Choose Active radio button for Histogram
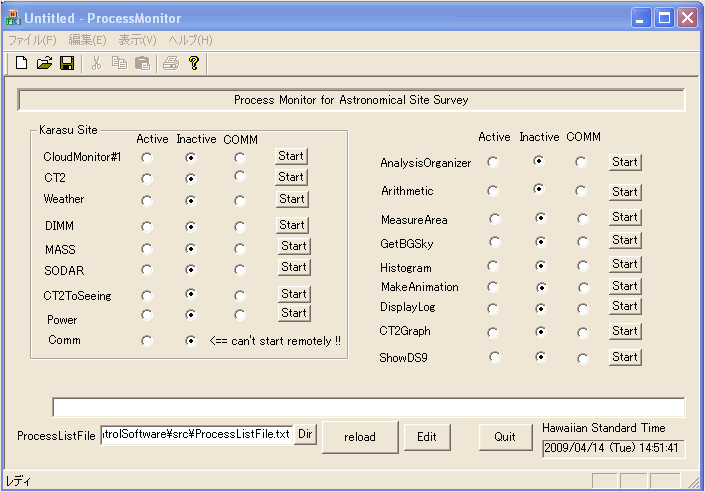The height and width of the screenshot is (492, 705). [x=494, y=266]
